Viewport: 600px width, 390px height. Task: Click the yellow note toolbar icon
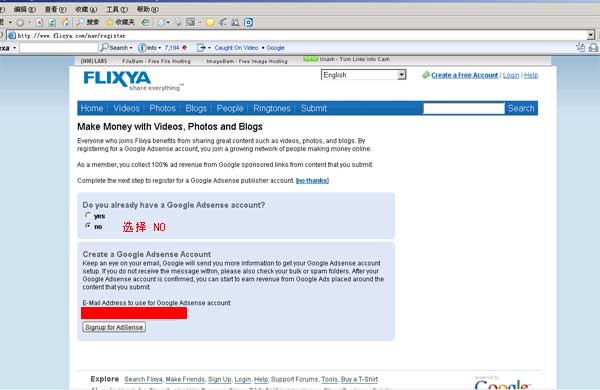point(210,23)
